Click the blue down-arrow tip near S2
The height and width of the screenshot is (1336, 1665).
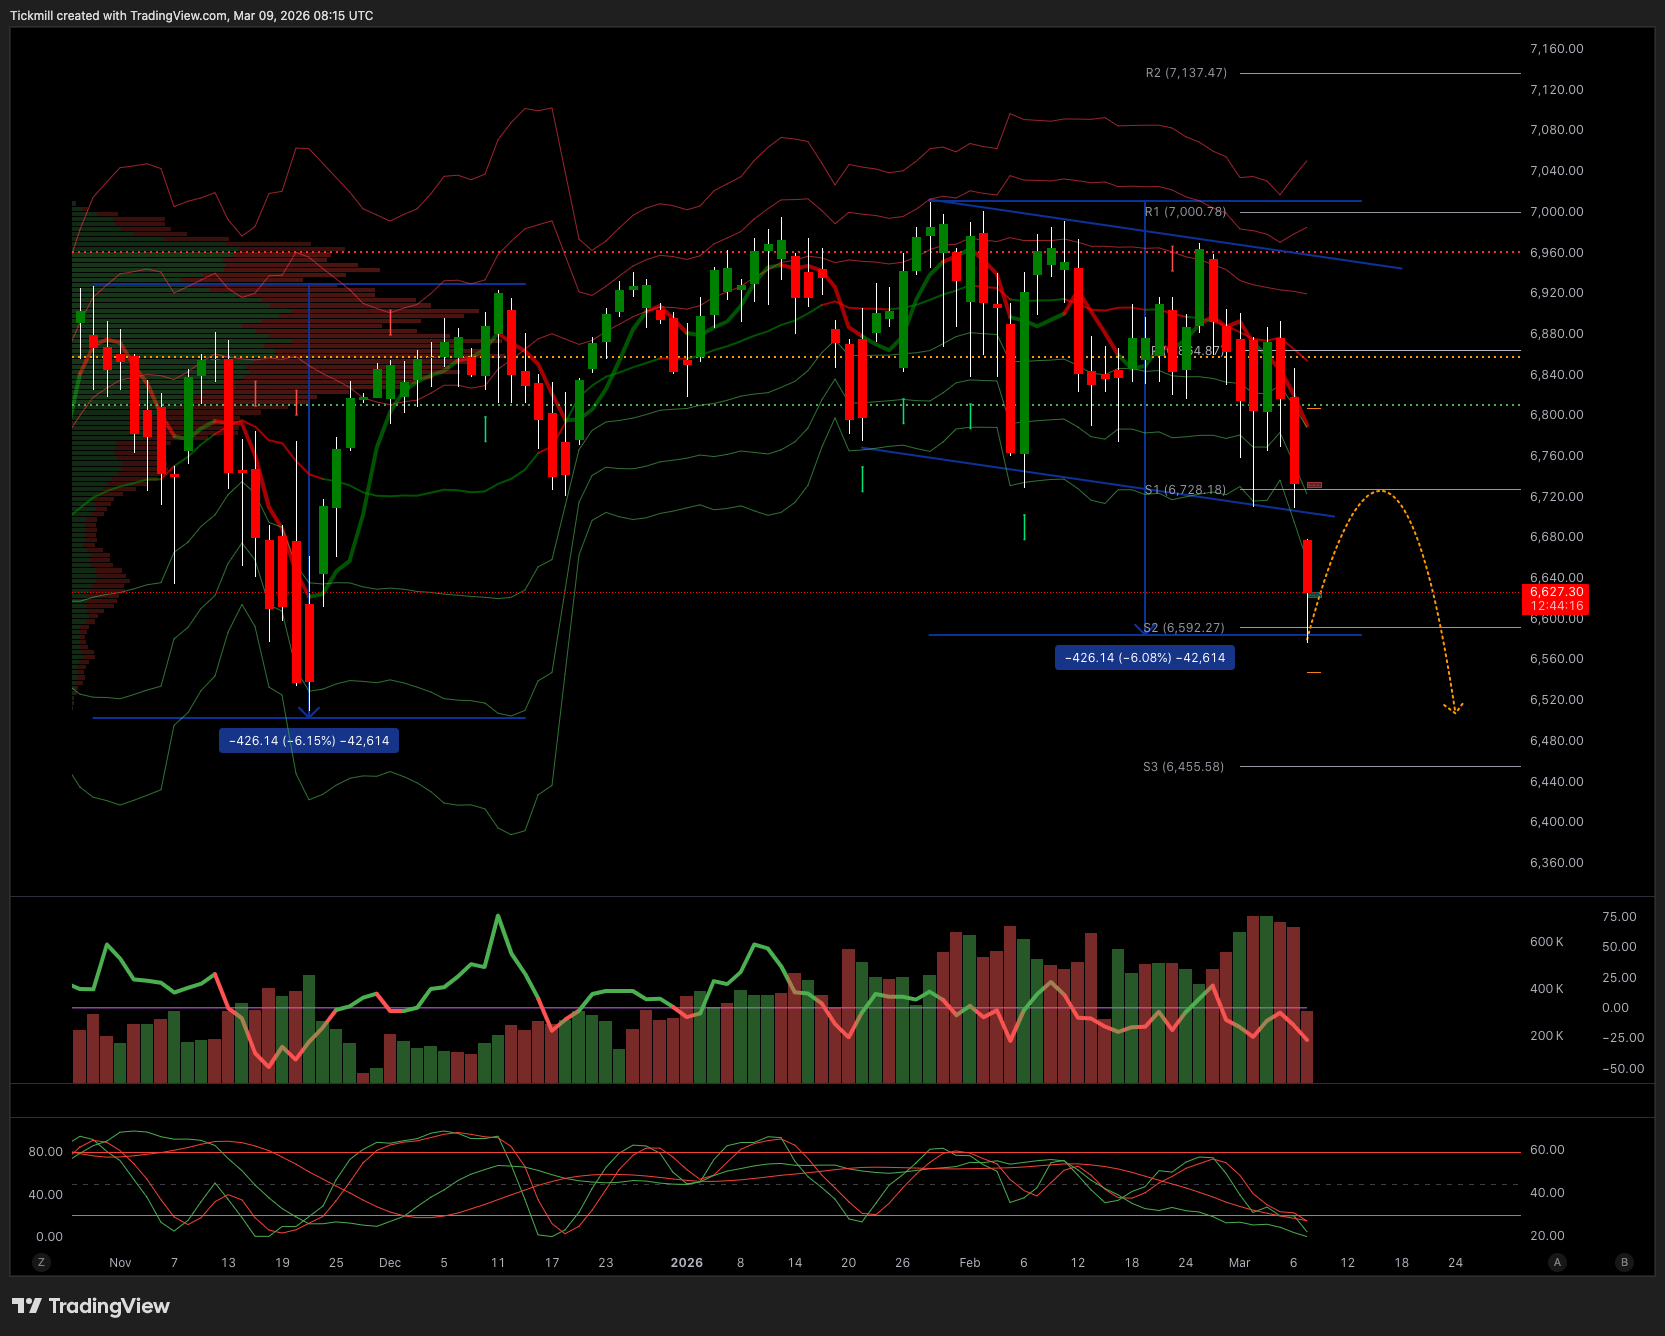(1142, 629)
